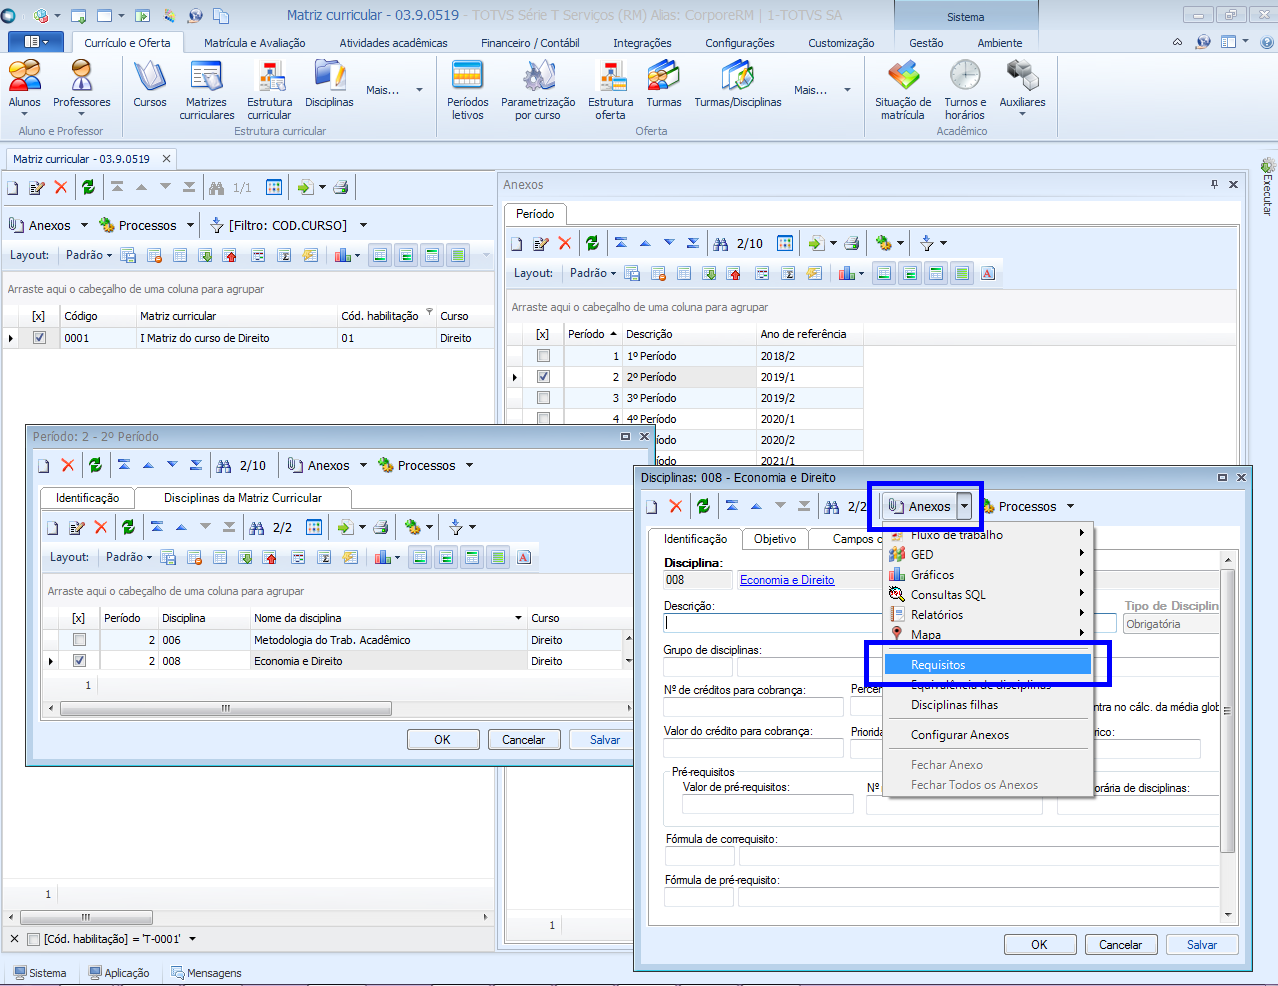
Task: Open Anexos dropdown arrow in Disciplinas window
Action: [x=964, y=506]
